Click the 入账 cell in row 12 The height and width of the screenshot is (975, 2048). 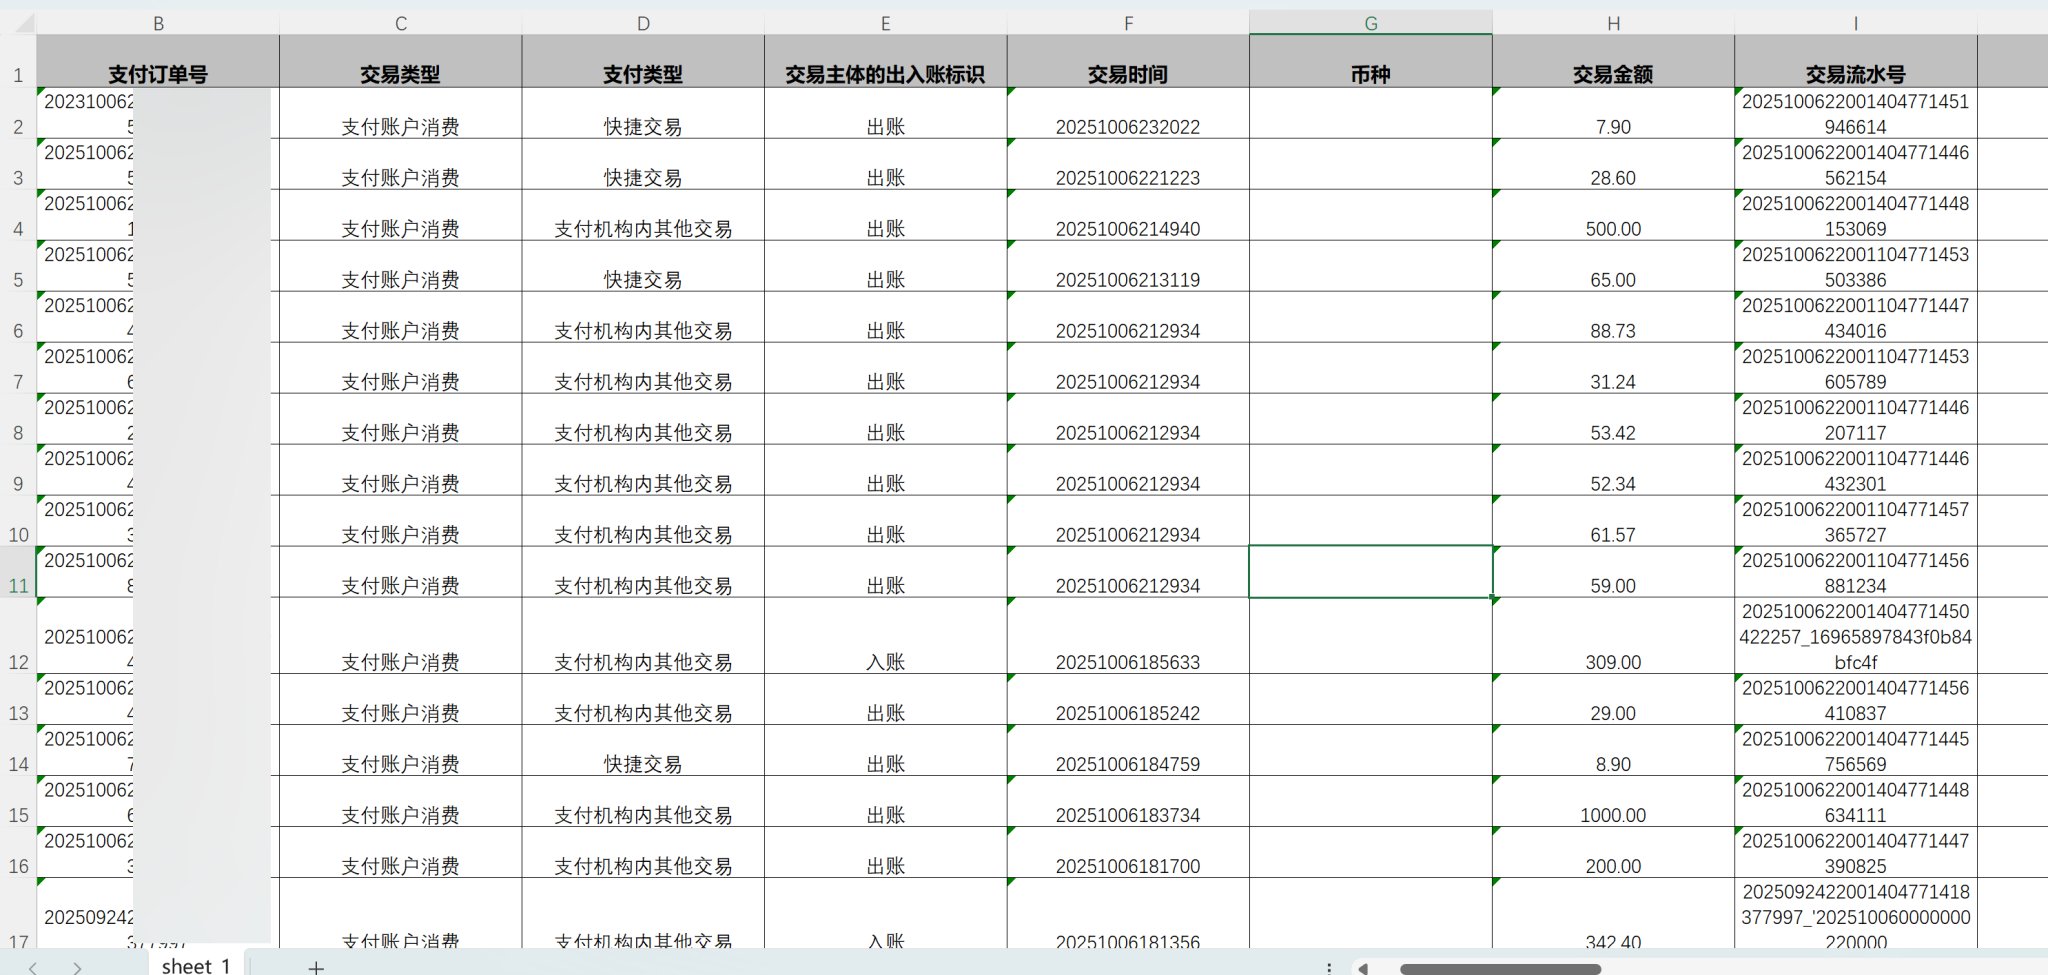tap(885, 661)
